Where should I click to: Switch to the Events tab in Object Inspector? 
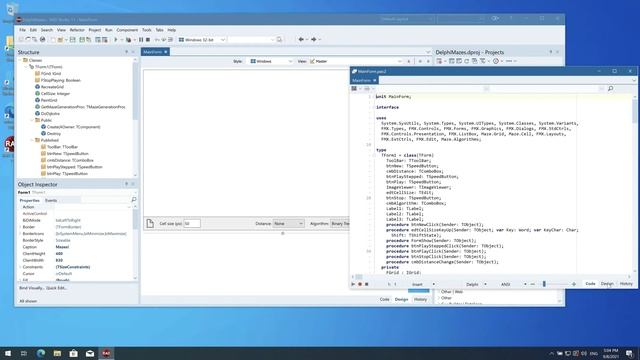pyautogui.click(x=51, y=200)
